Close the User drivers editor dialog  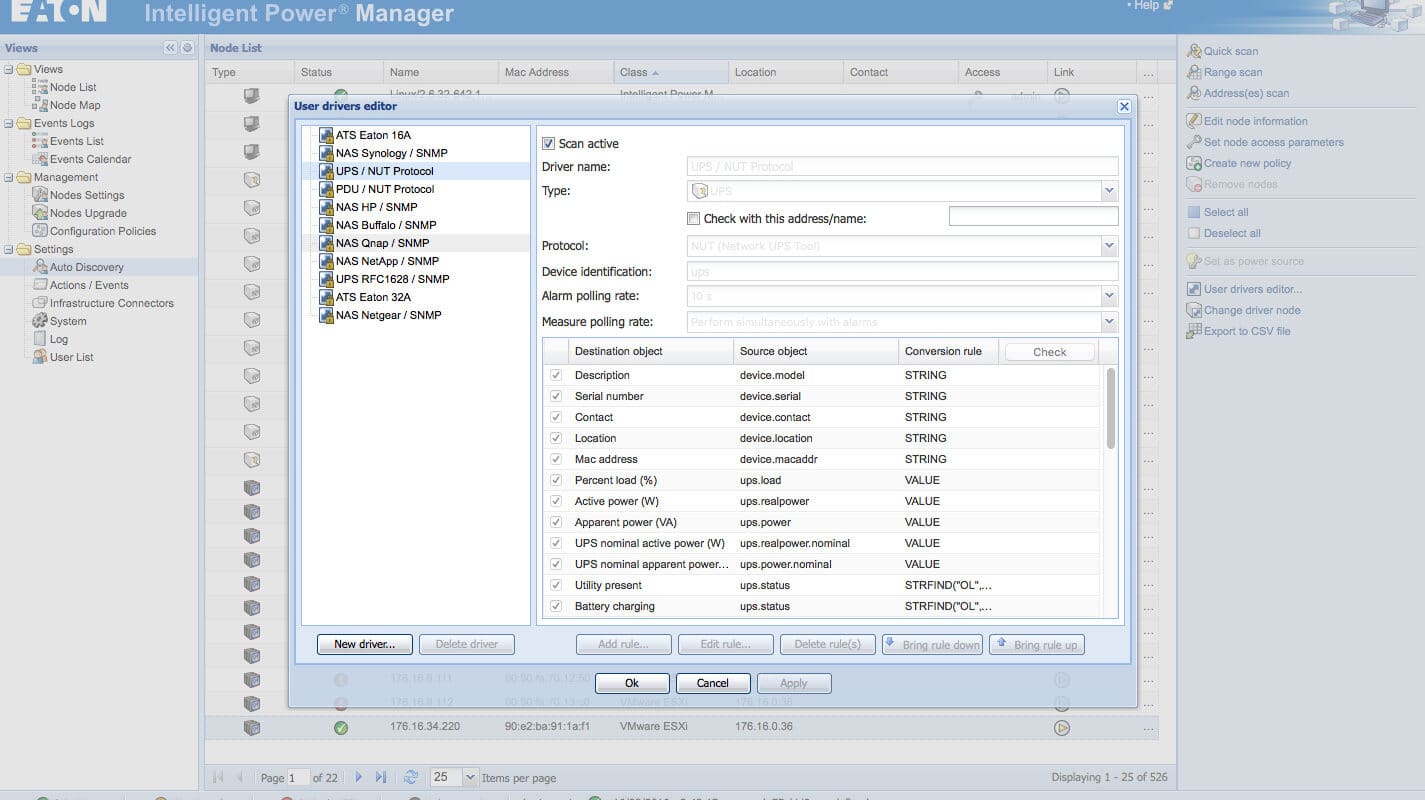pos(1124,106)
